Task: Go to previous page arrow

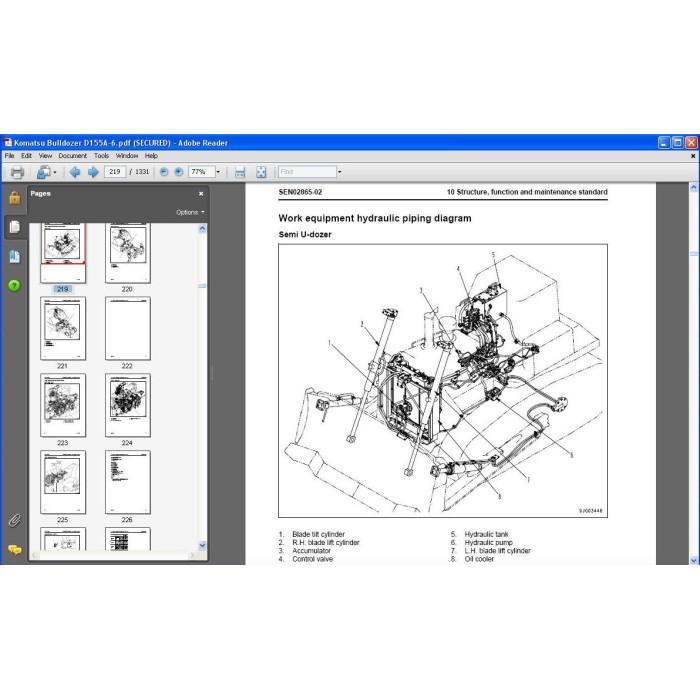Action: click(75, 172)
